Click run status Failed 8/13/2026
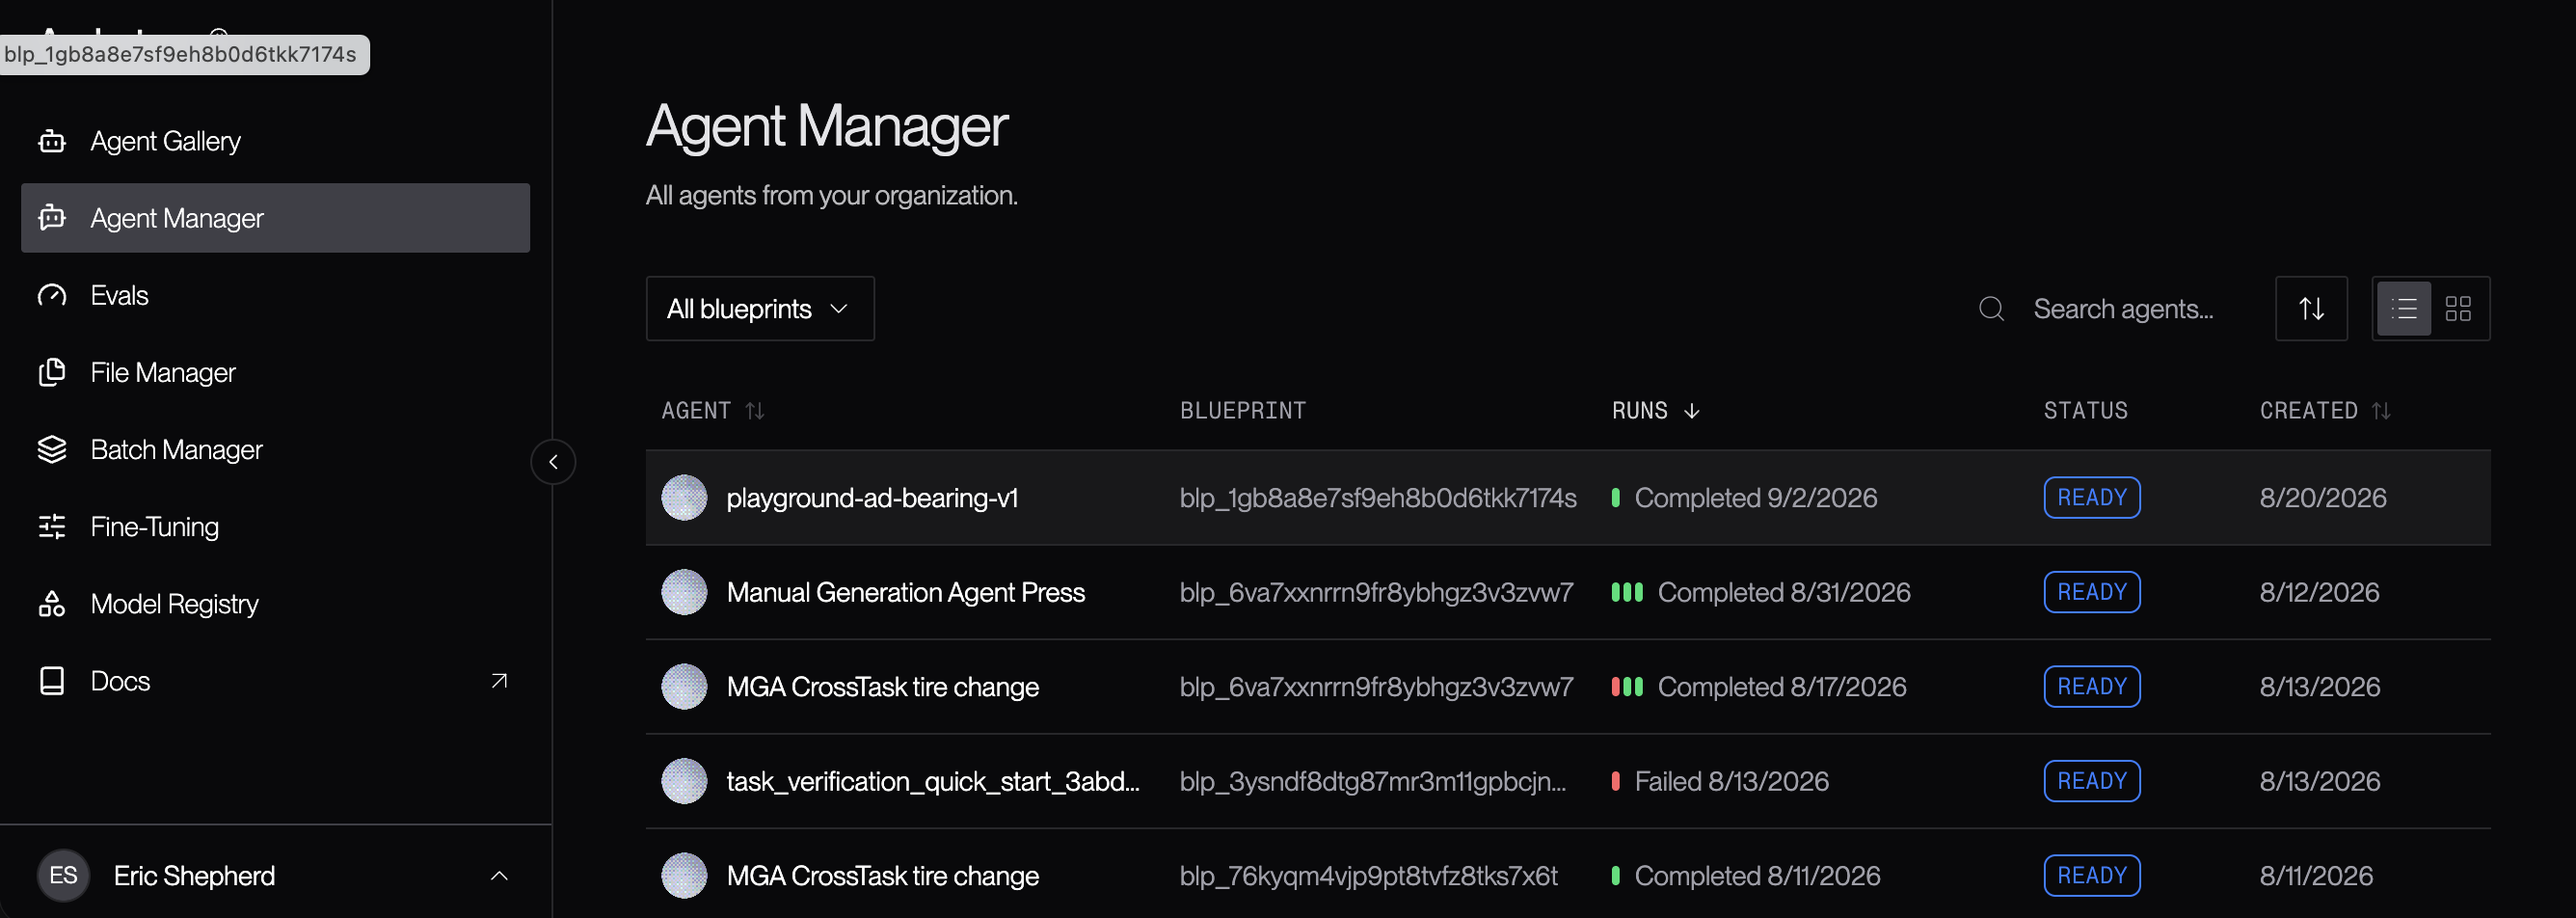The image size is (2576, 918). point(1731,781)
